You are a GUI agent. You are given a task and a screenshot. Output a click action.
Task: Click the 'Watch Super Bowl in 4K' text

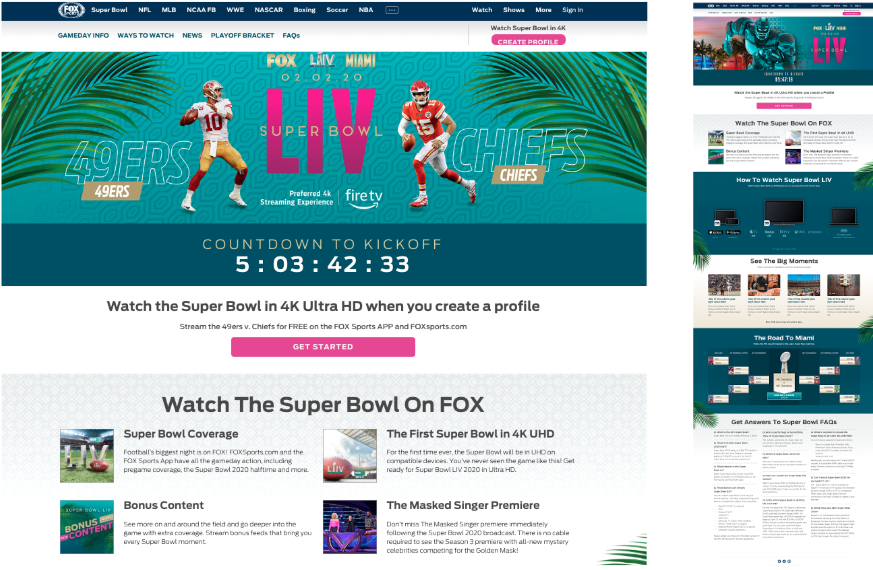[x=528, y=28]
